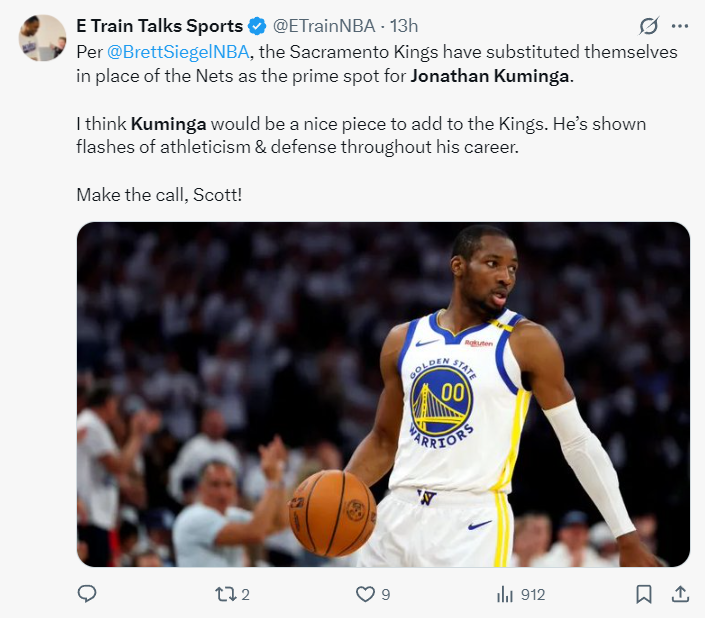Image resolution: width=705 pixels, height=618 pixels.
Task: Click the repost count 2
Action: pyautogui.click(x=245, y=595)
